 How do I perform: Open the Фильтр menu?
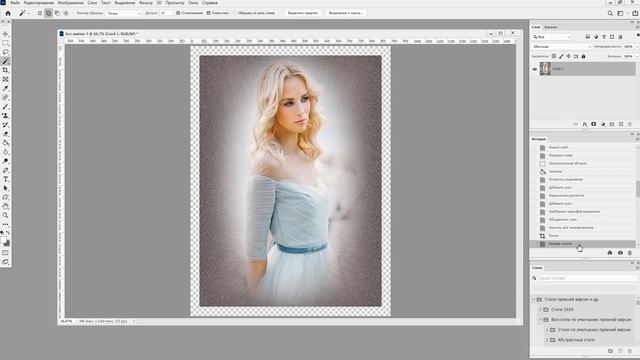tap(146, 3)
